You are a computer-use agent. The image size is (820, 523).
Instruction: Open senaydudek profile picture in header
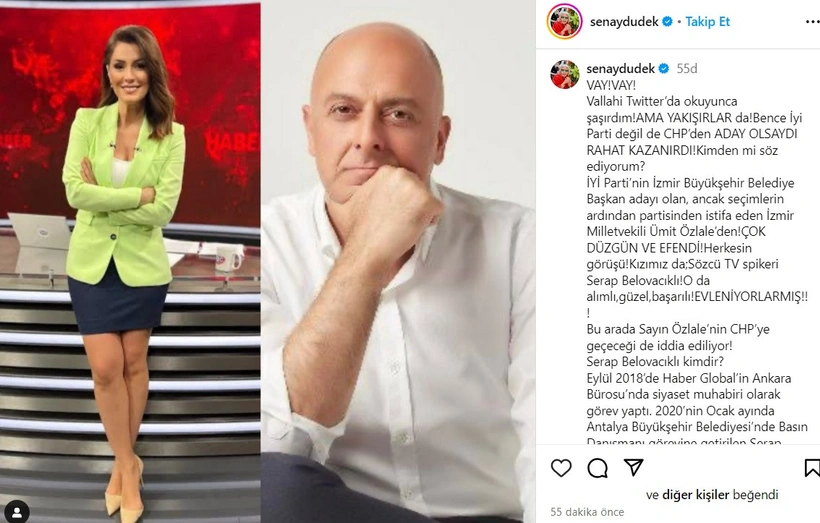564,21
